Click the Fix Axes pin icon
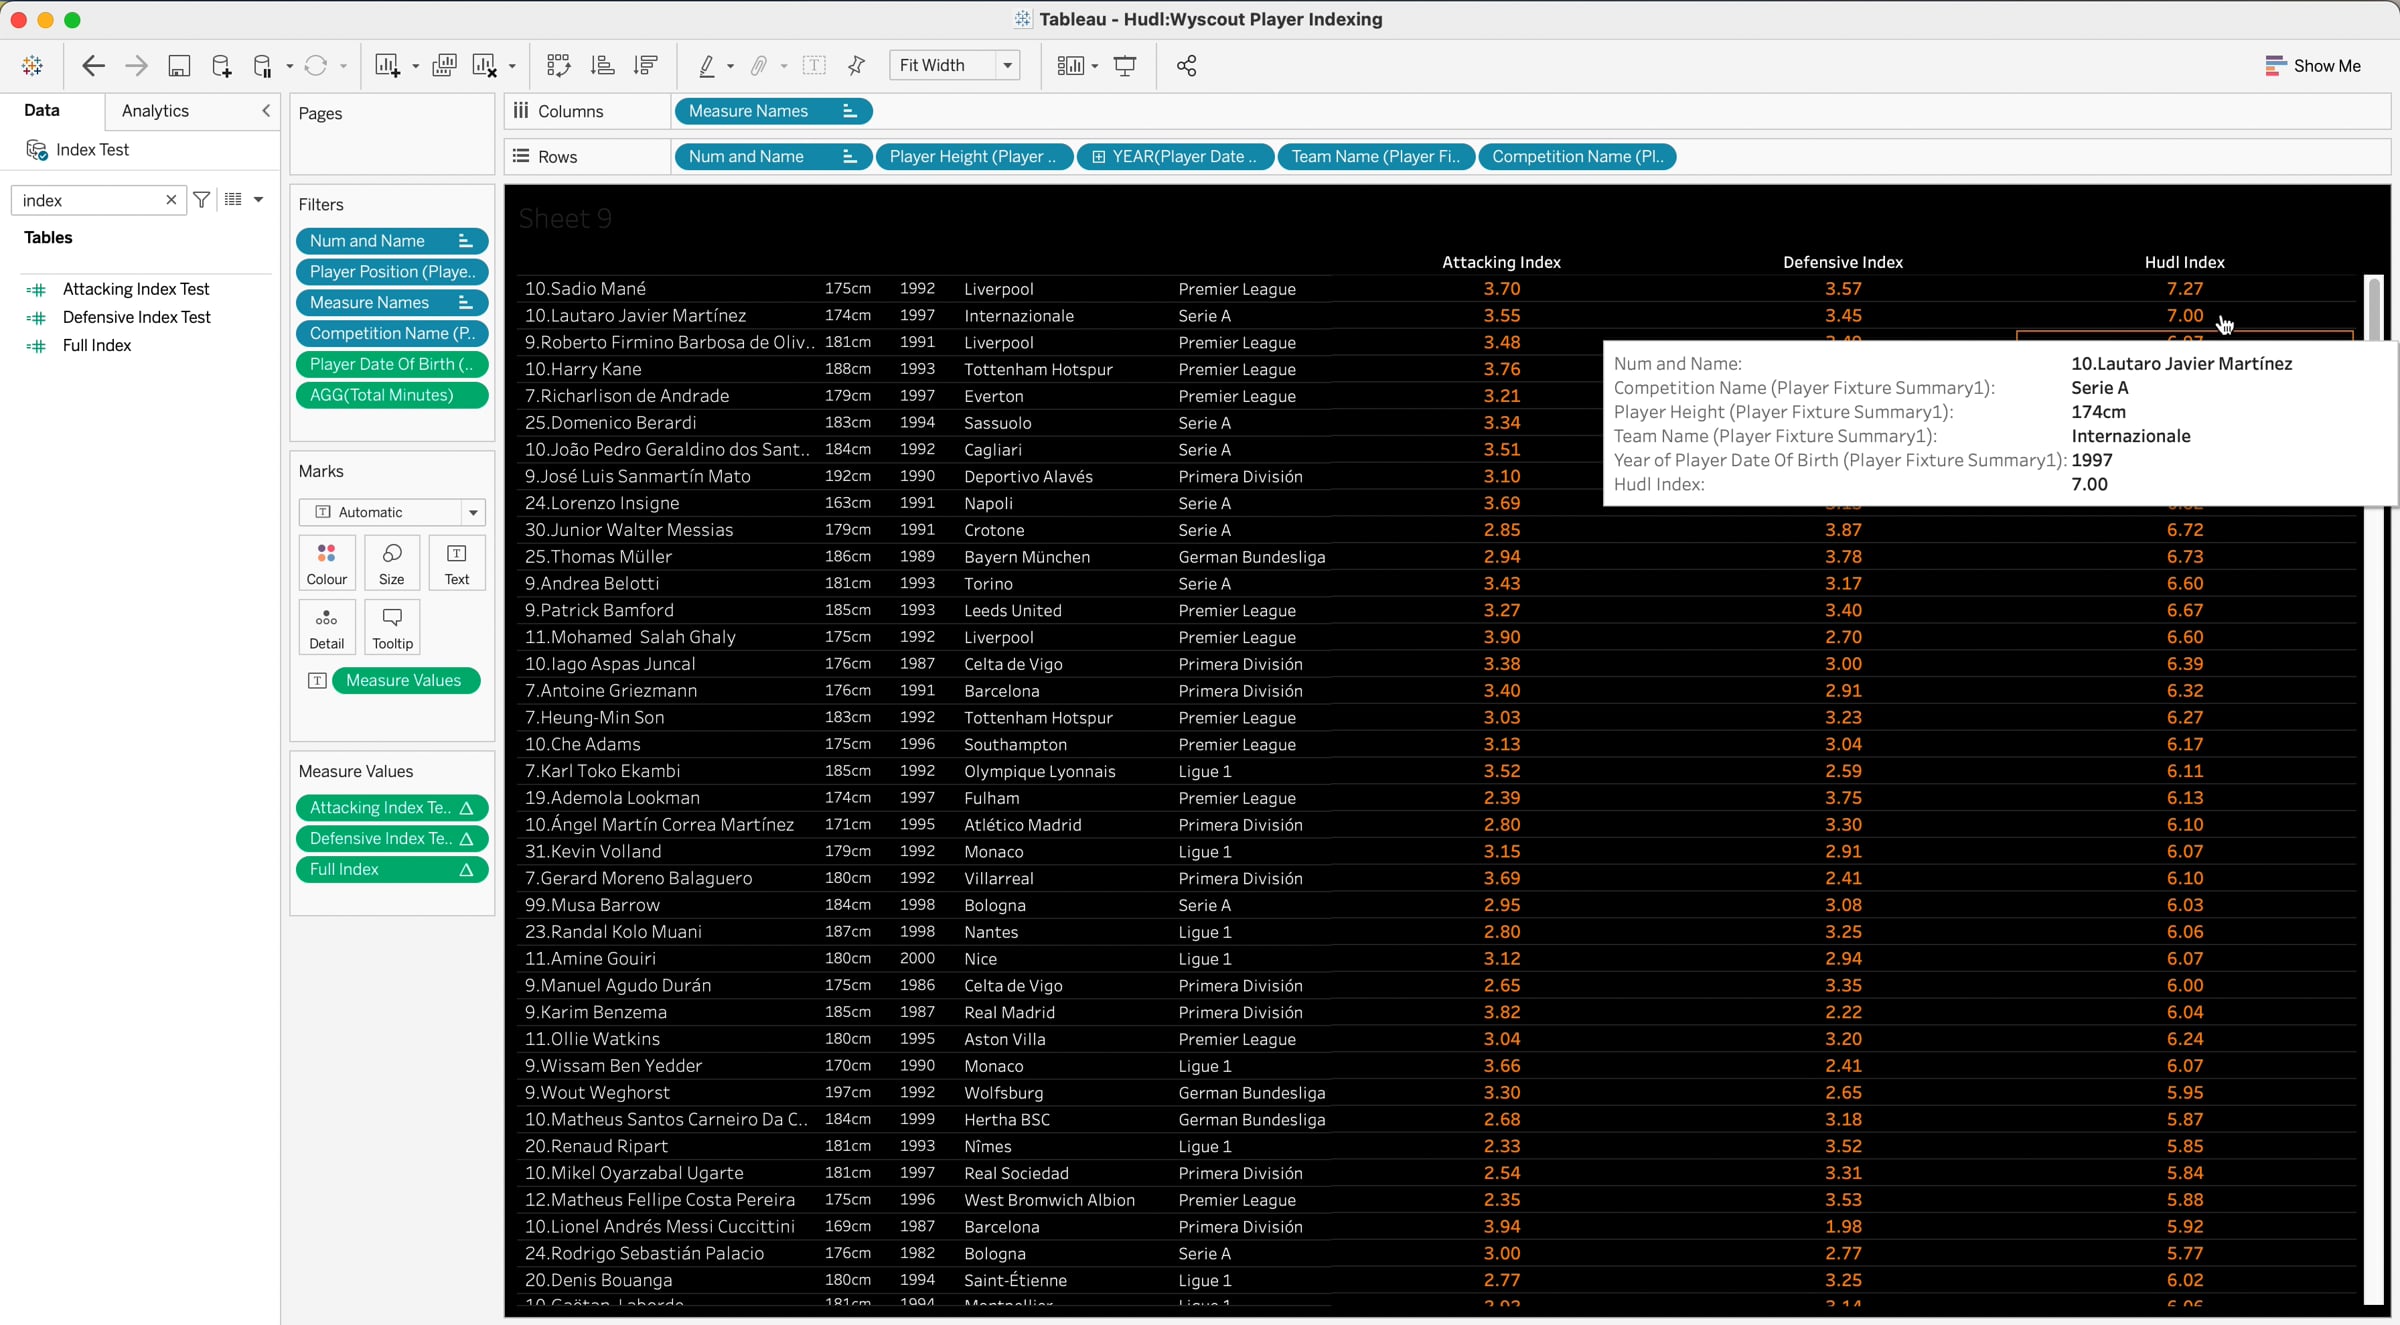The image size is (2400, 1325). 856,66
